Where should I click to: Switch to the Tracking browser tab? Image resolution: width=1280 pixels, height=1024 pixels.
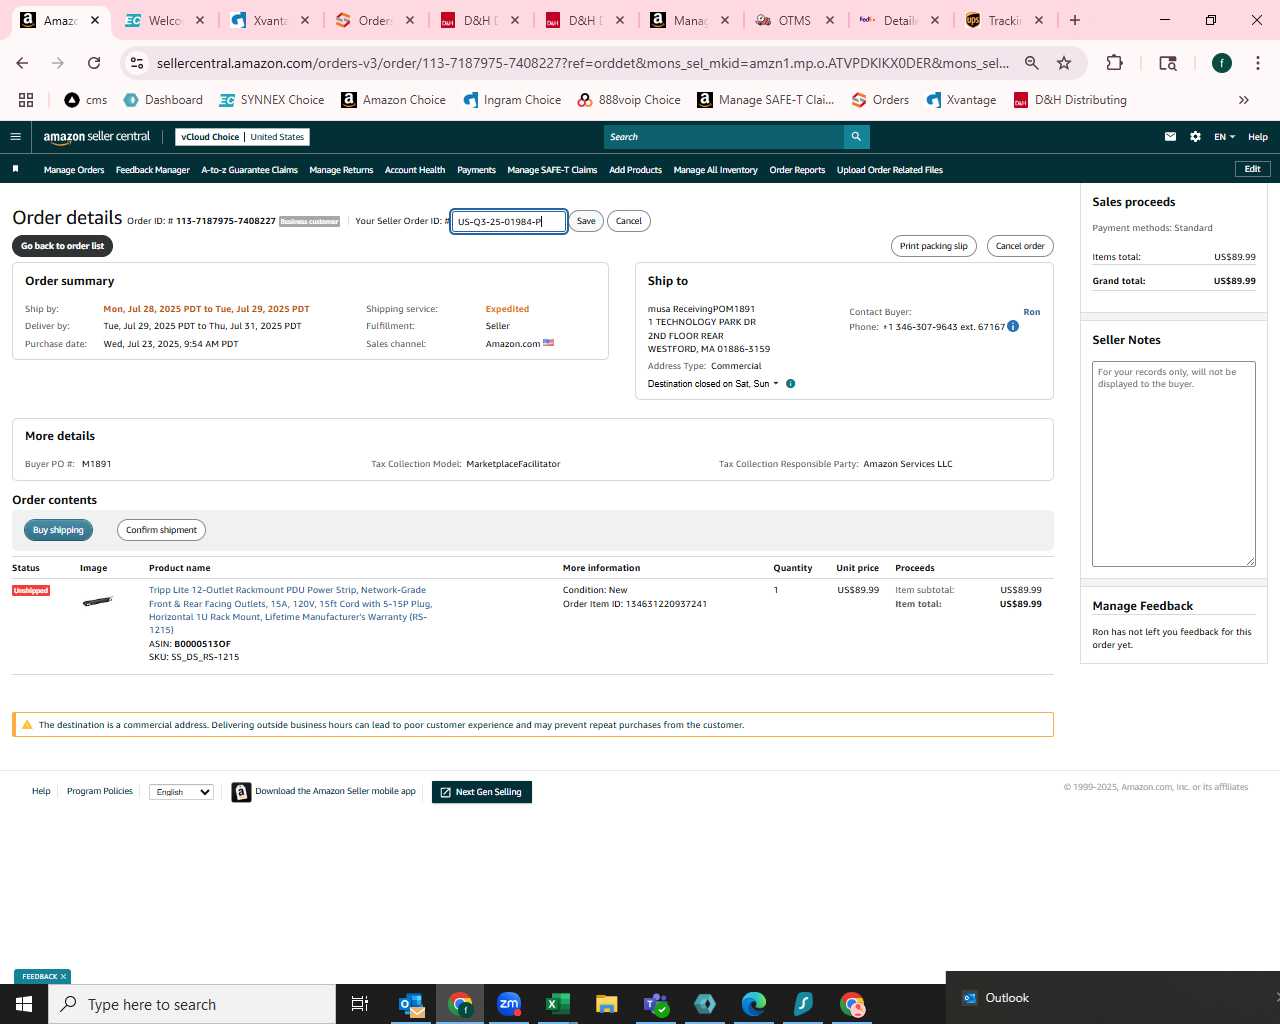tap(1003, 20)
